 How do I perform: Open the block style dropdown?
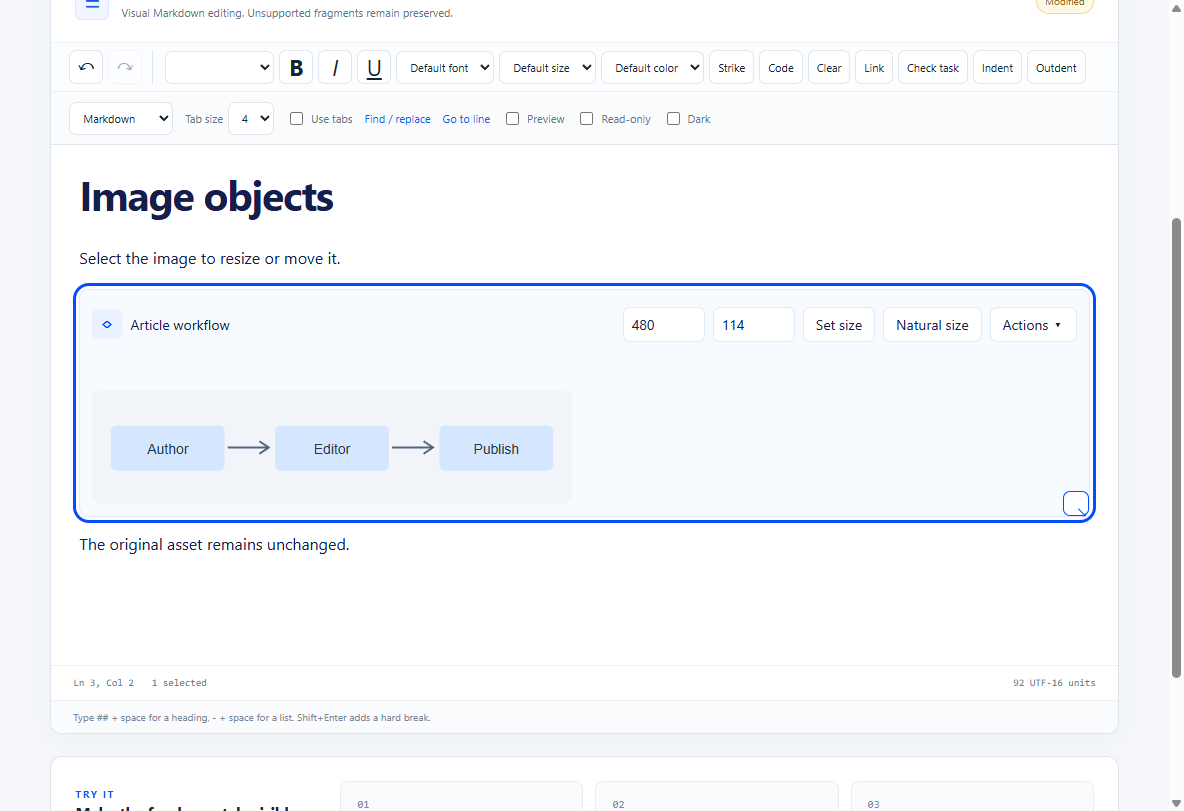[220, 67]
